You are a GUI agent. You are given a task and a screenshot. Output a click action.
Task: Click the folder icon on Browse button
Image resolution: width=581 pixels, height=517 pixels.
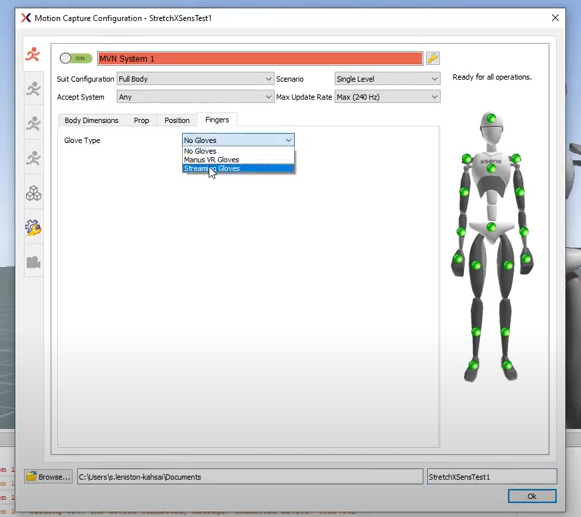31,476
